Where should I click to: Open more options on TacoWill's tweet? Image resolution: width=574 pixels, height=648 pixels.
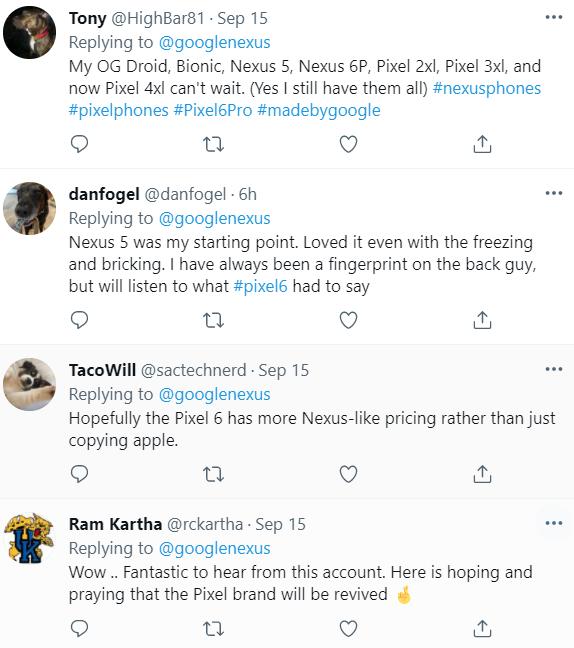(x=554, y=369)
